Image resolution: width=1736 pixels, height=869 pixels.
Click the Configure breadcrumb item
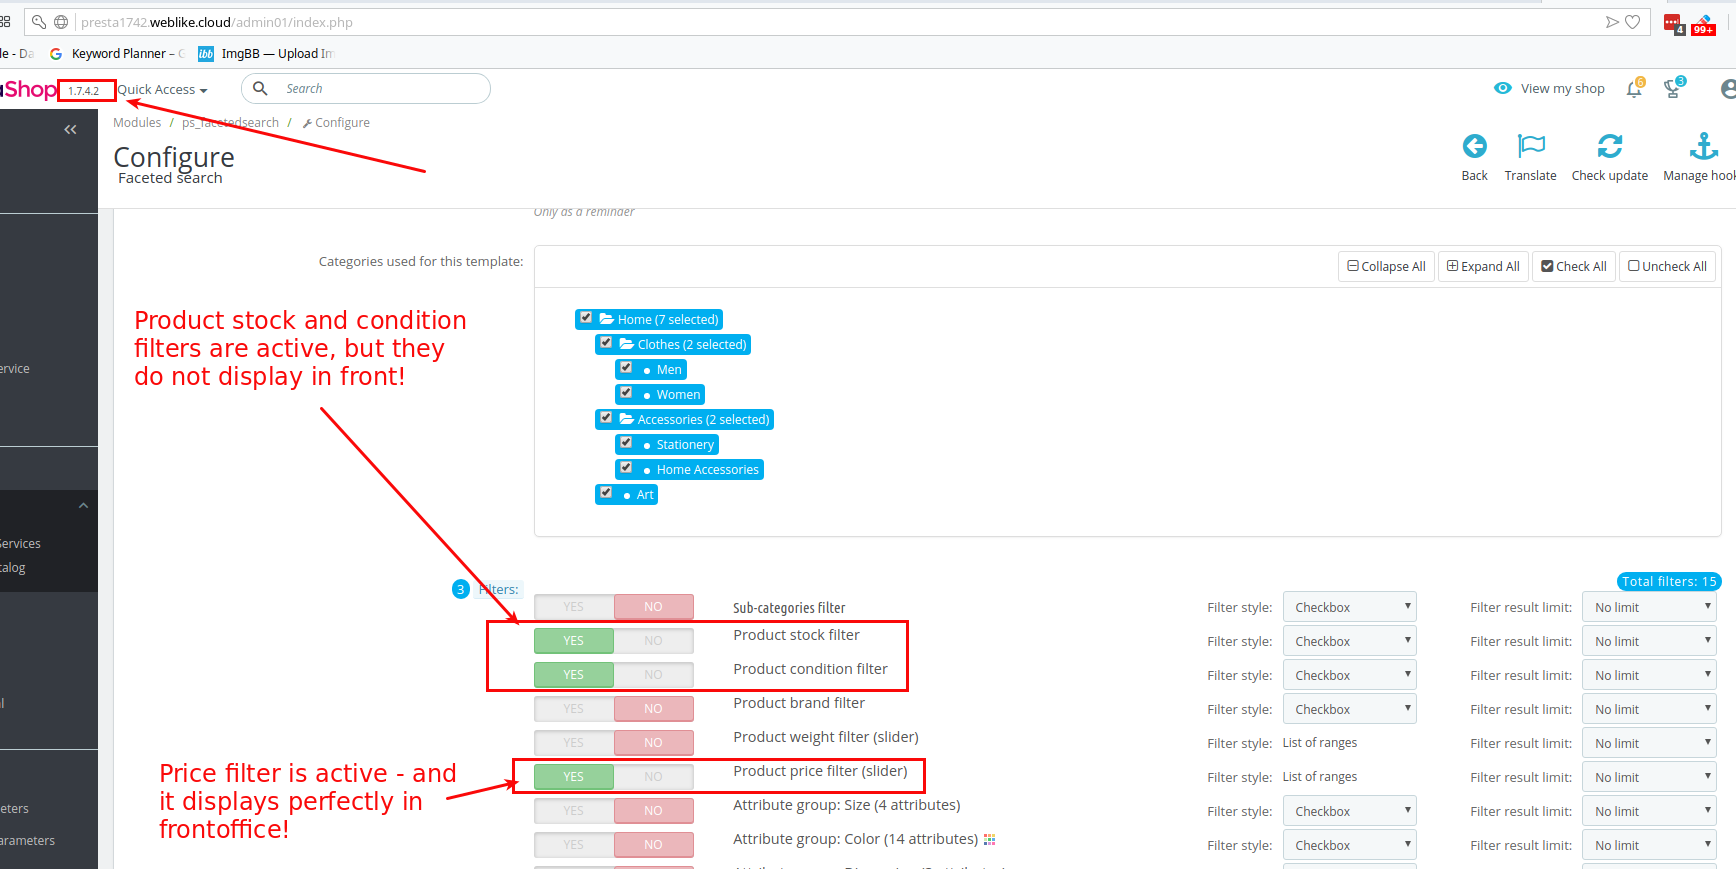[x=336, y=122]
